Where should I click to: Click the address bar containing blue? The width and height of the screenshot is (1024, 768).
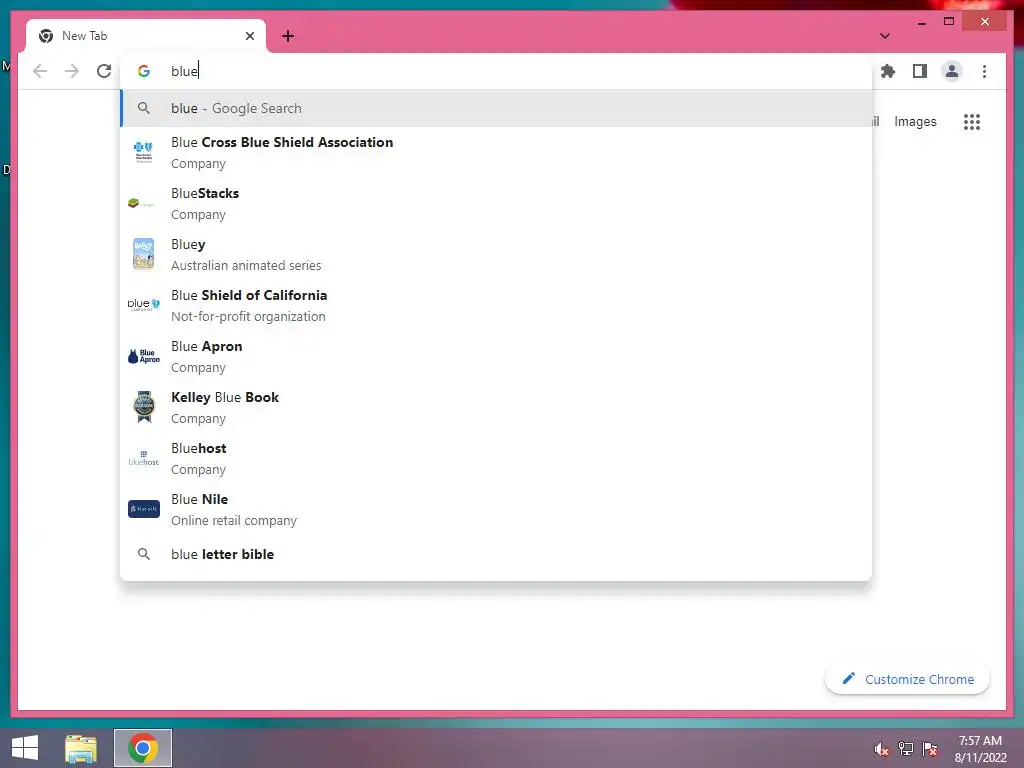(496, 71)
